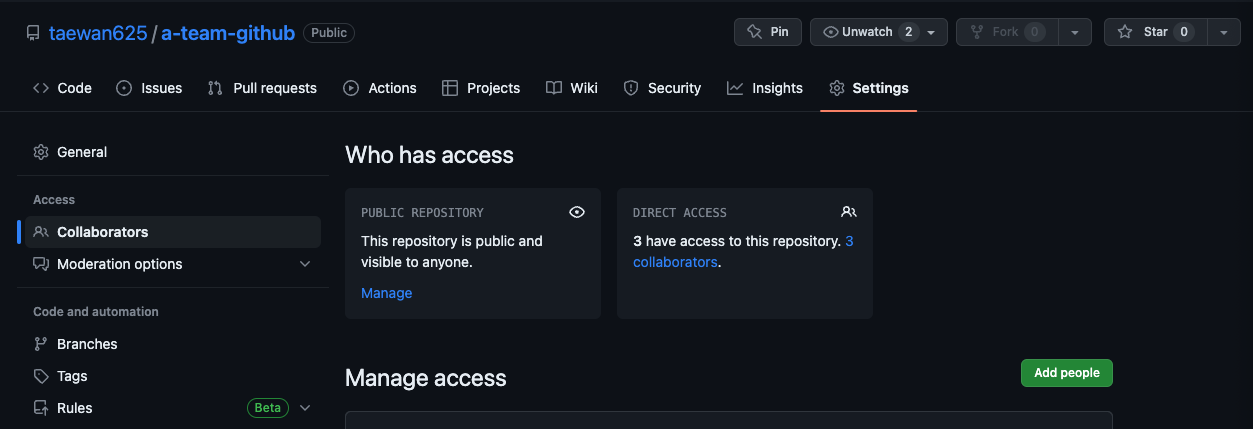Viewport: 1253px width, 429px height.
Task: Click the watch count badge 2
Action: (908, 32)
